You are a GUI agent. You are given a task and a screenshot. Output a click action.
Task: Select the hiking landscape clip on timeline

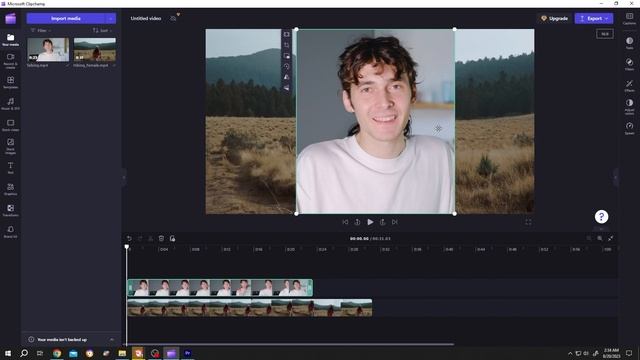(250, 308)
